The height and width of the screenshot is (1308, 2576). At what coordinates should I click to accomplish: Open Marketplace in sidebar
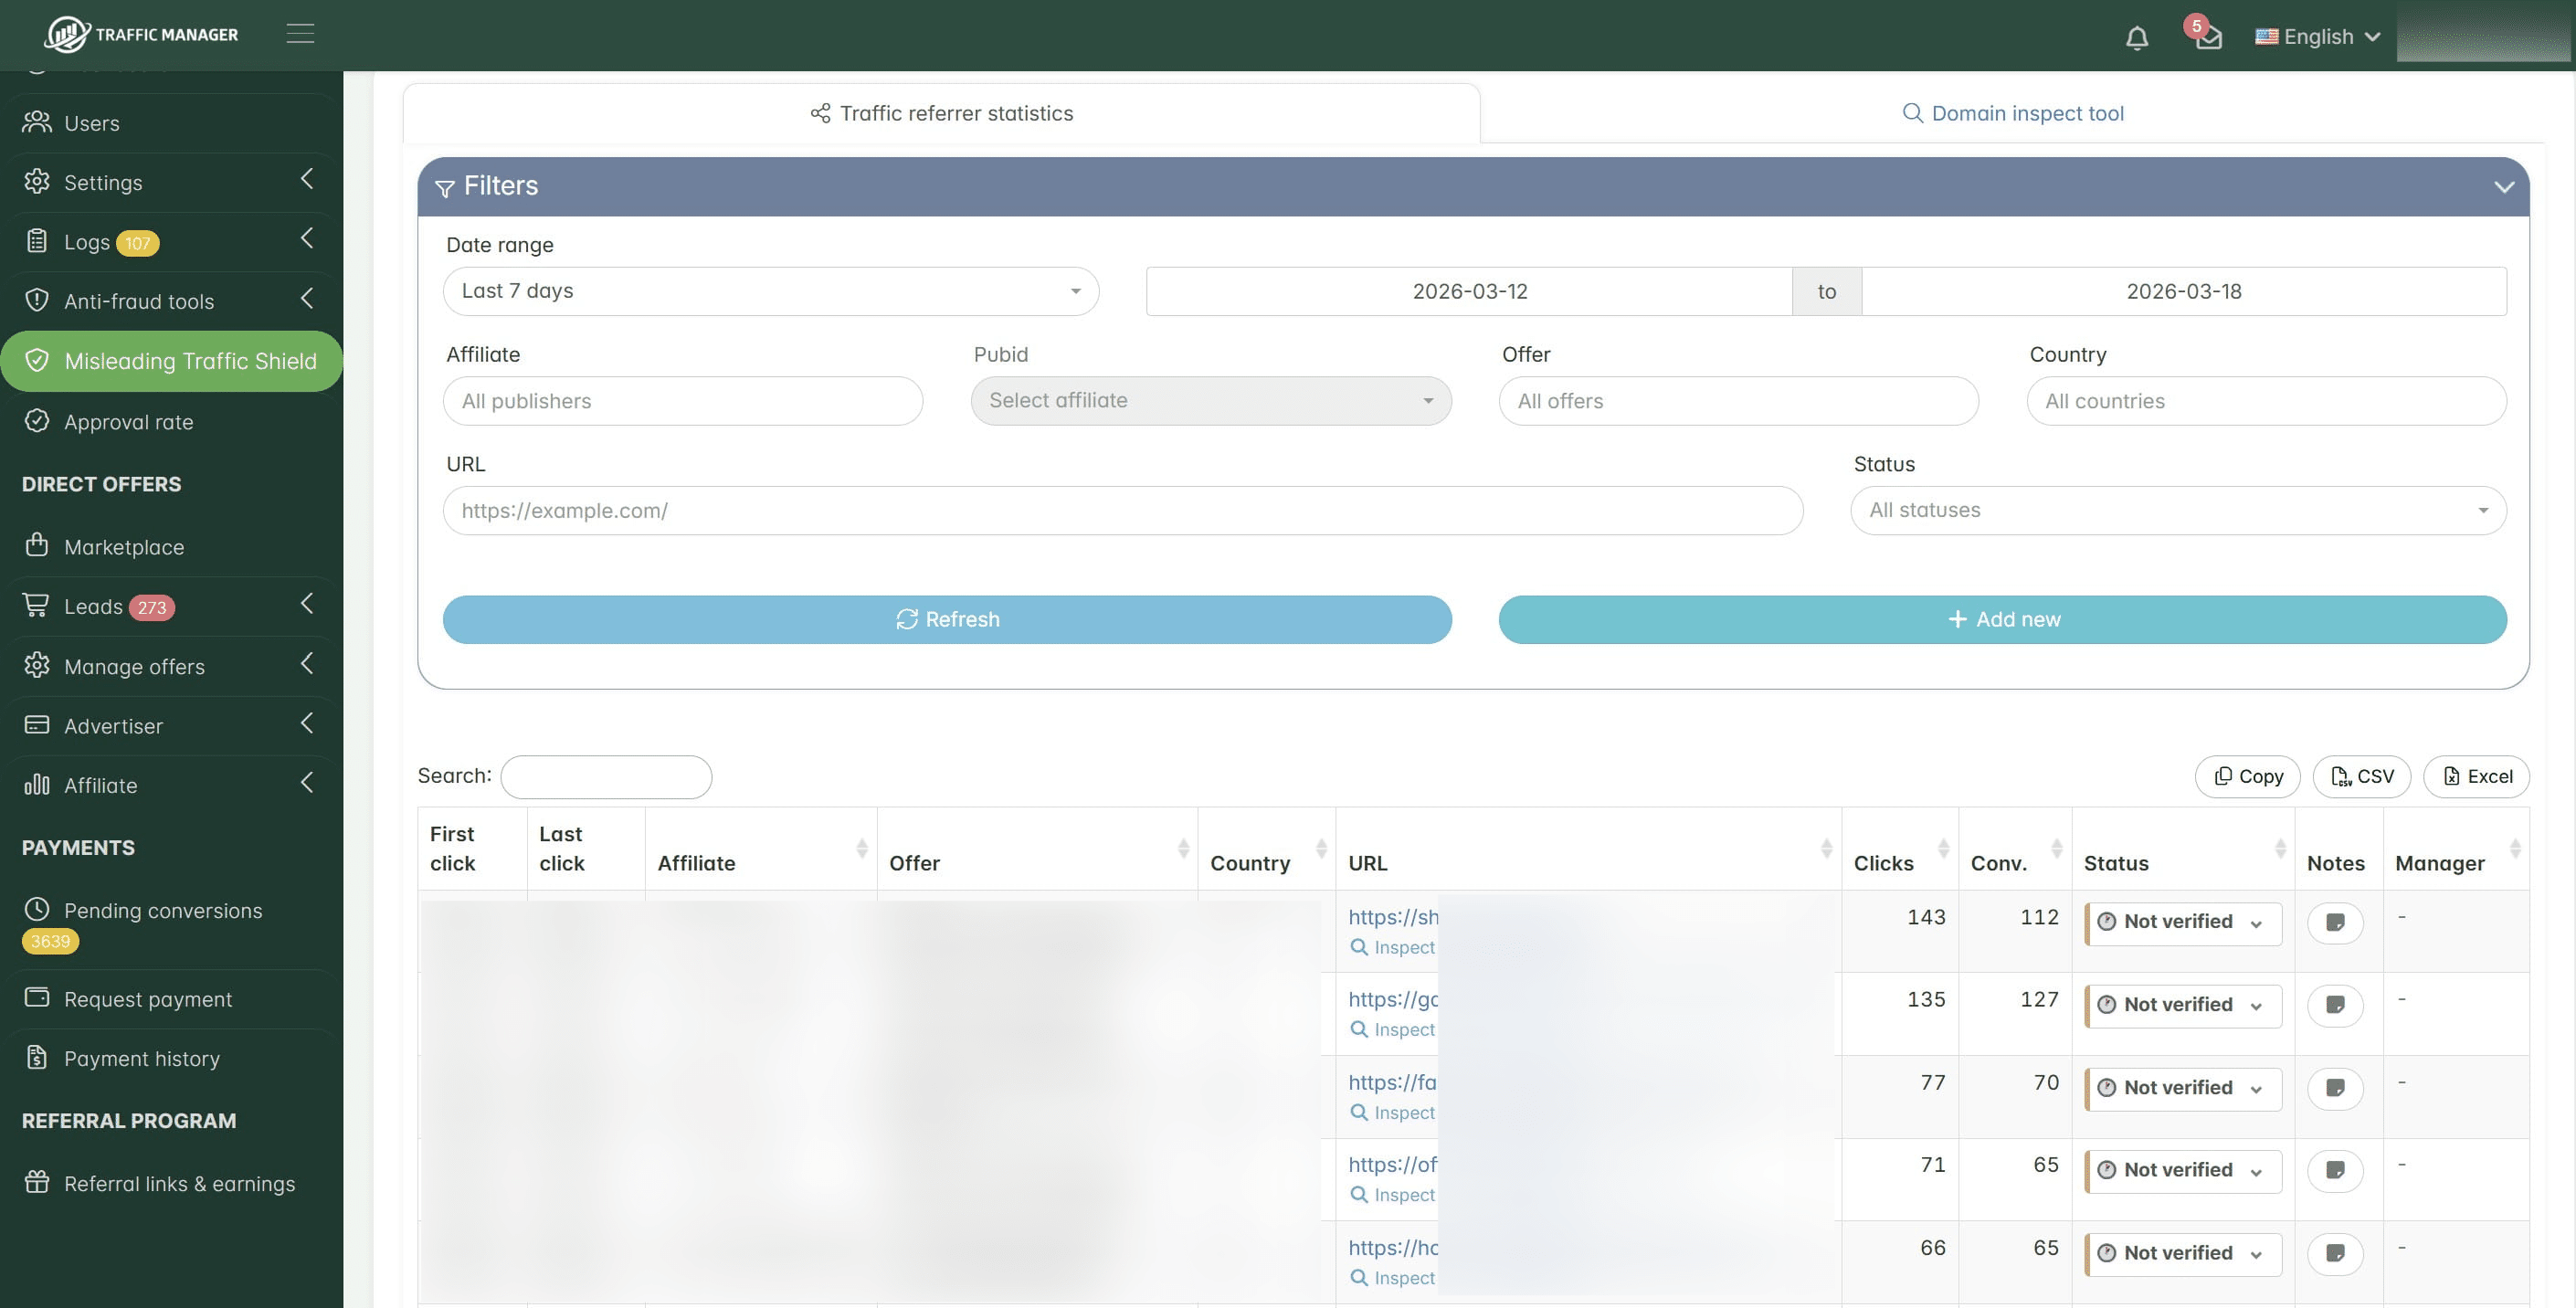171,547
